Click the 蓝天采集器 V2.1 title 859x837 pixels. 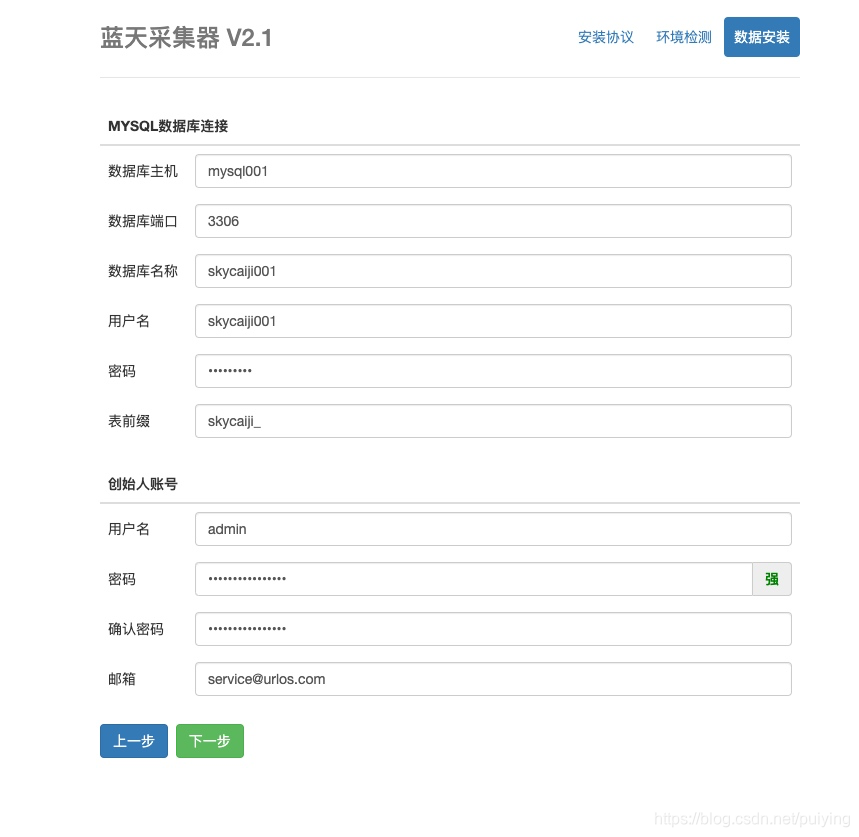pos(186,38)
